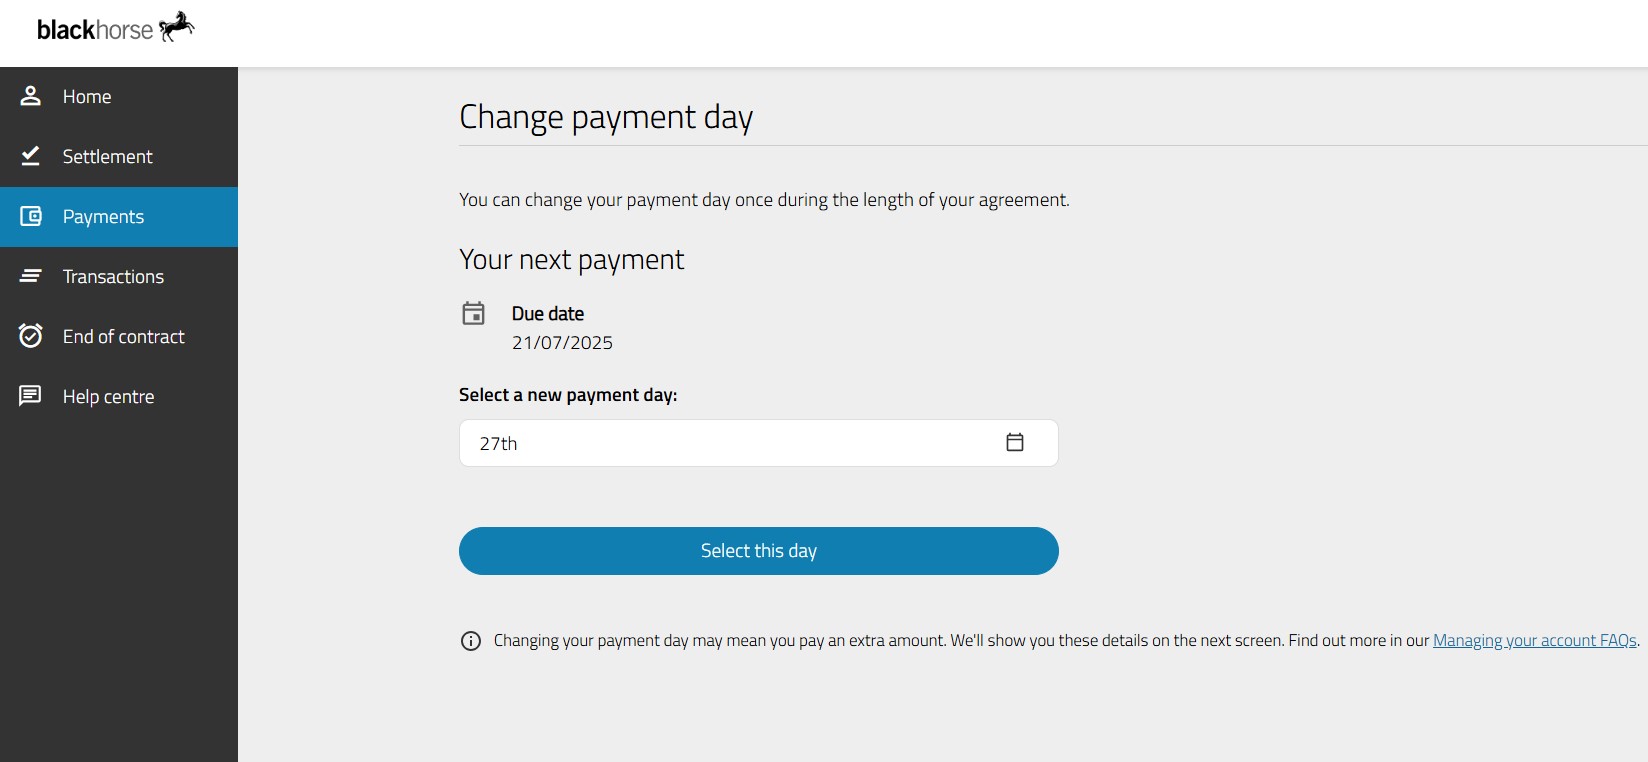Screen dimensions: 1648x762
Task: Open the Help centre
Action: pos(119,397)
